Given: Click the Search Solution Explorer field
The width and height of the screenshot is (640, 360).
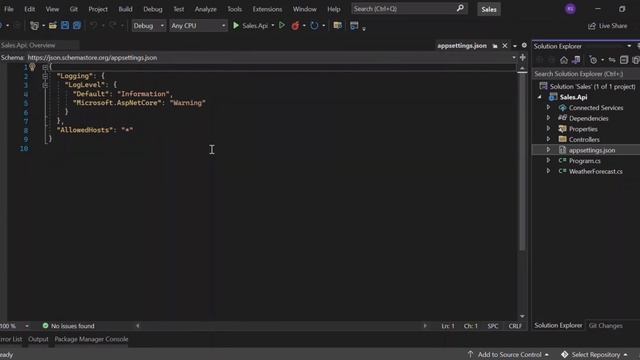Looking at the screenshot, I should (x=586, y=74).
